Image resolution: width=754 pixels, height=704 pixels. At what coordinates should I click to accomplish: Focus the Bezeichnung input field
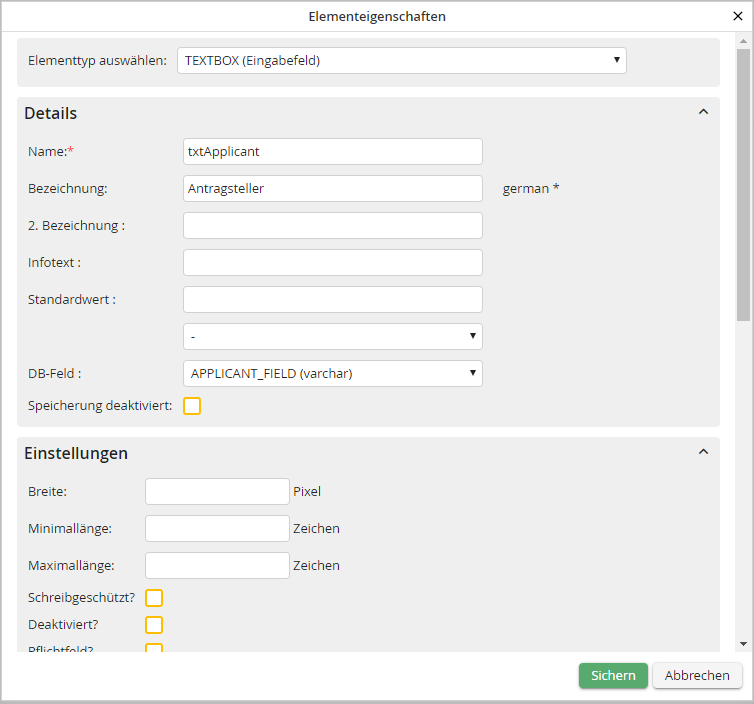click(x=332, y=188)
